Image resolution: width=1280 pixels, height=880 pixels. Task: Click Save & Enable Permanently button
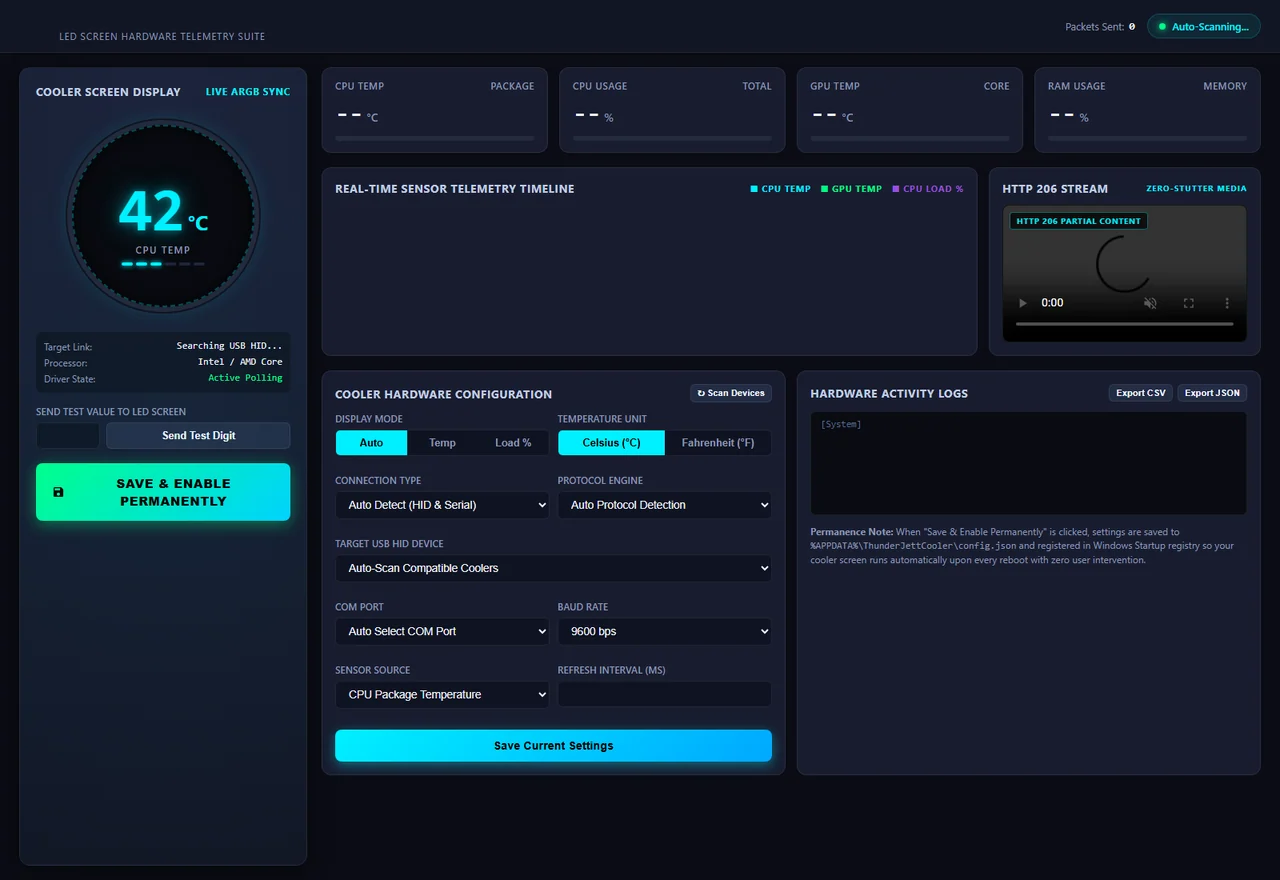pyautogui.click(x=163, y=492)
